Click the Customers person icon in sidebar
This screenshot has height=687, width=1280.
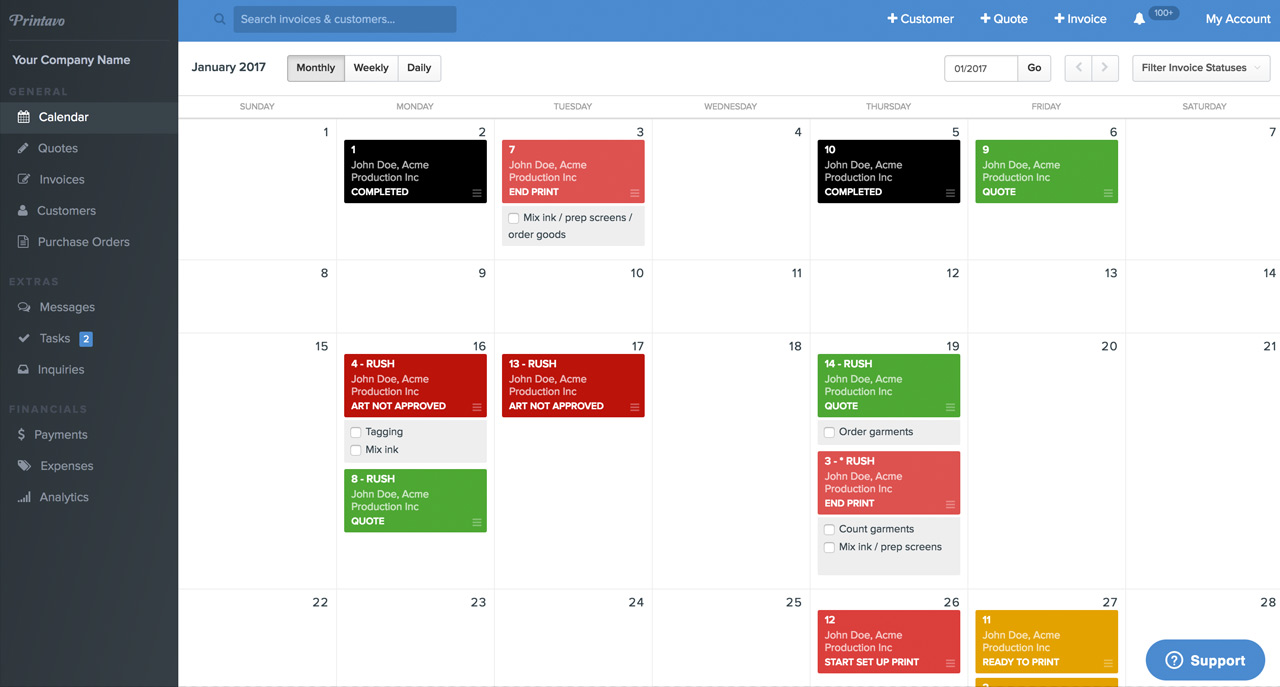[x=24, y=211]
